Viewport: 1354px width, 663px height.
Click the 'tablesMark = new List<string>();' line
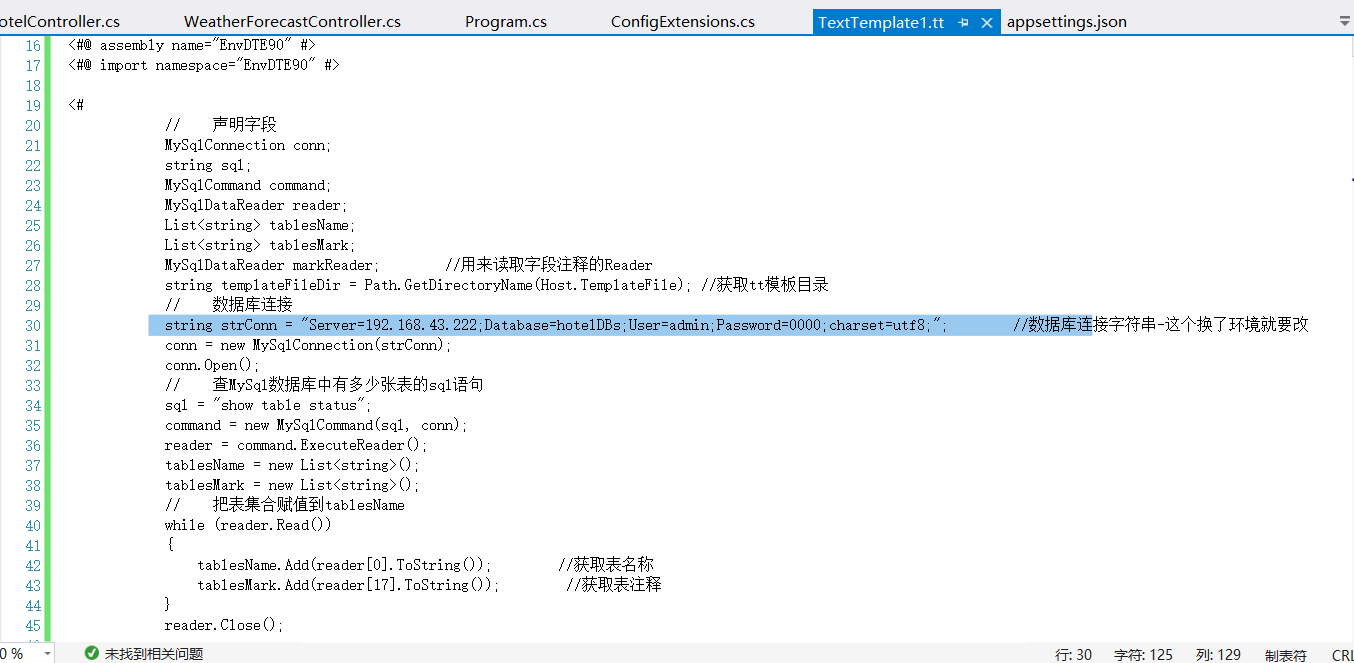tap(292, 485)
